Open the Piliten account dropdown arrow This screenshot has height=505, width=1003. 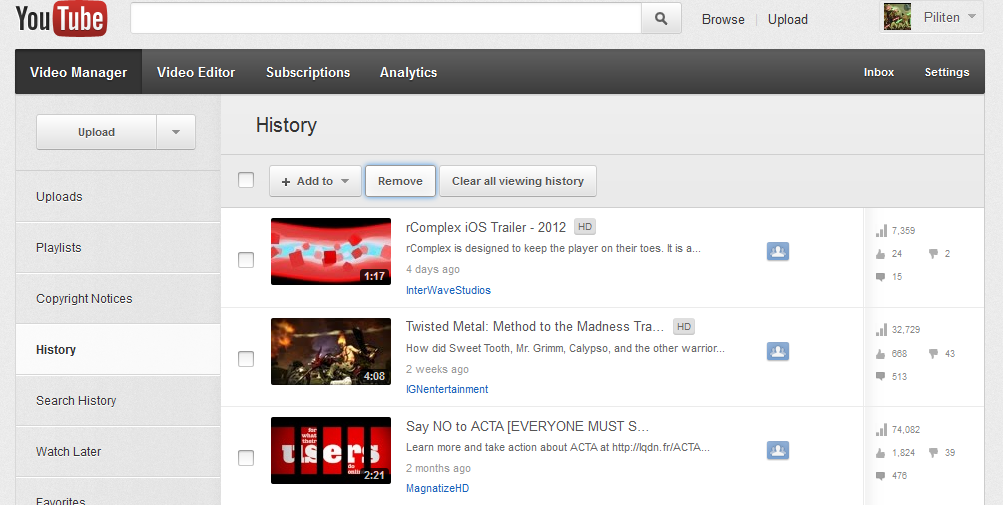point(972,17)
